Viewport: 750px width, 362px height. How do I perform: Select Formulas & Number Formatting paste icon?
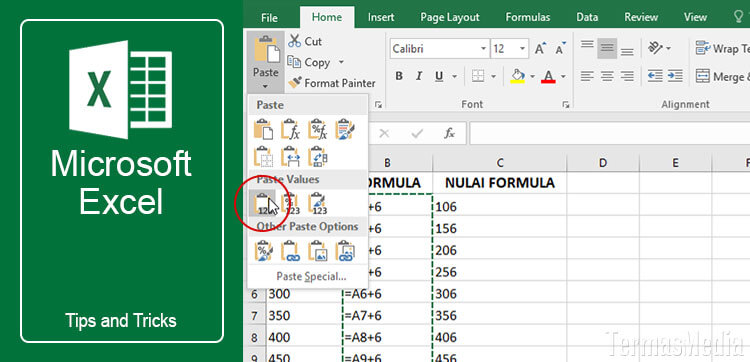coord(318,129)
